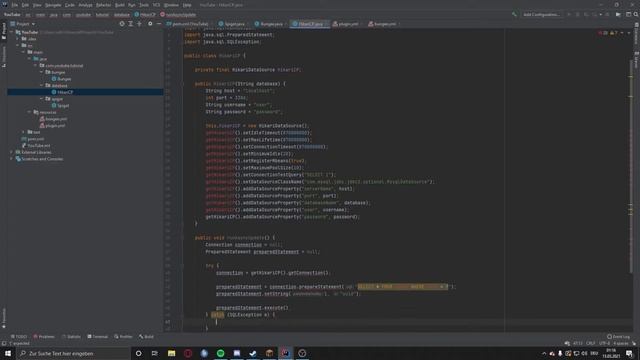Open the Problems tool window
The height and width of the screenshot is (360, 640).
[44, 337]
